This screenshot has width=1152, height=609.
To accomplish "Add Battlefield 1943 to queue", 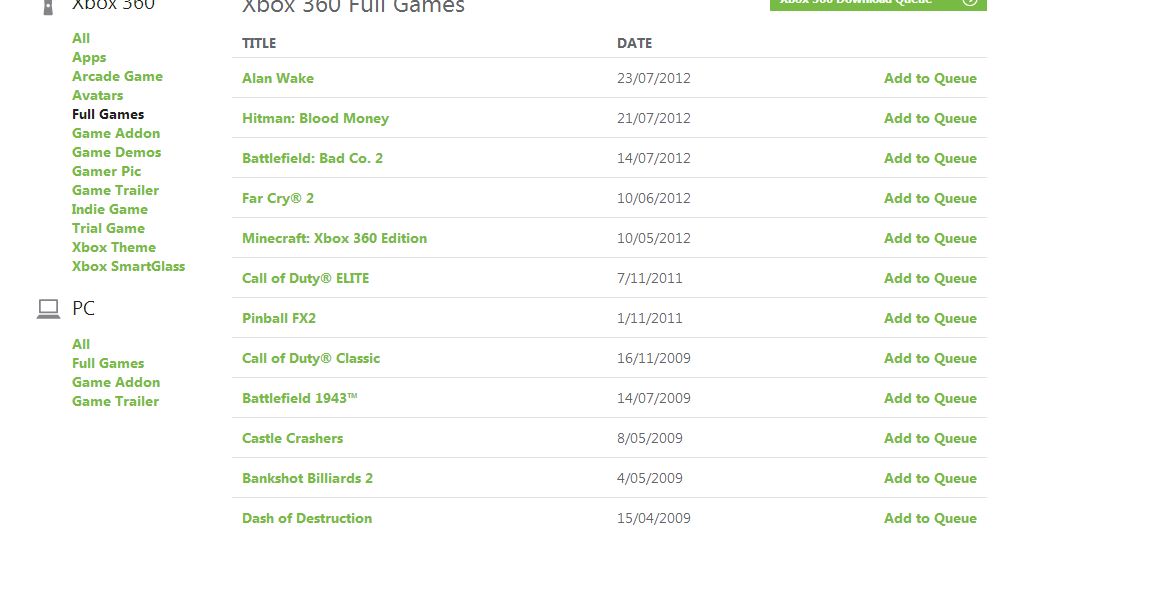I will tap(930, 398).
